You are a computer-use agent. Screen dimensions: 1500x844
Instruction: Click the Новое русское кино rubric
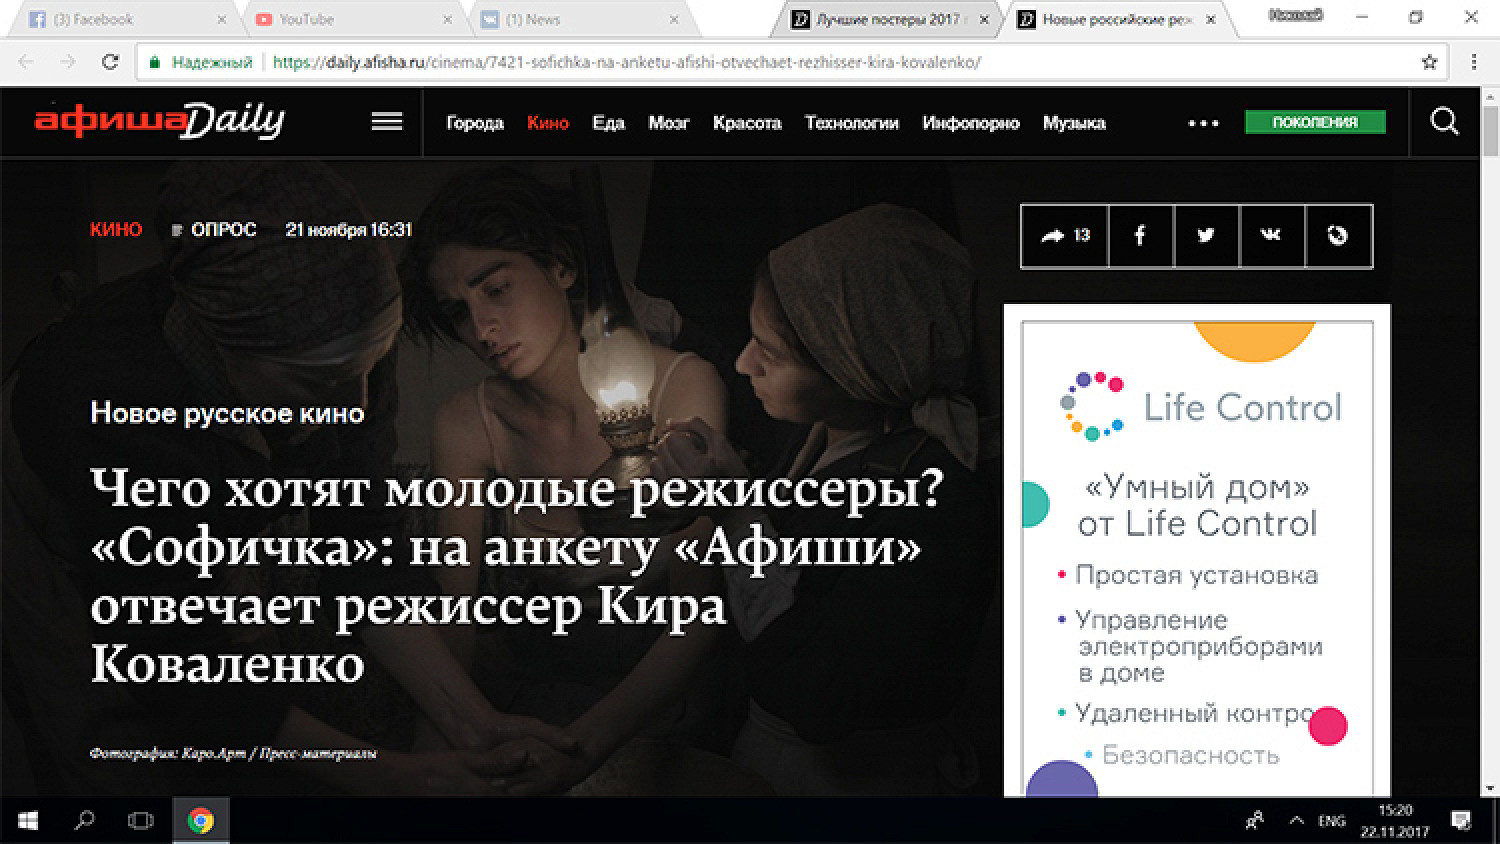tap(227, 413)
